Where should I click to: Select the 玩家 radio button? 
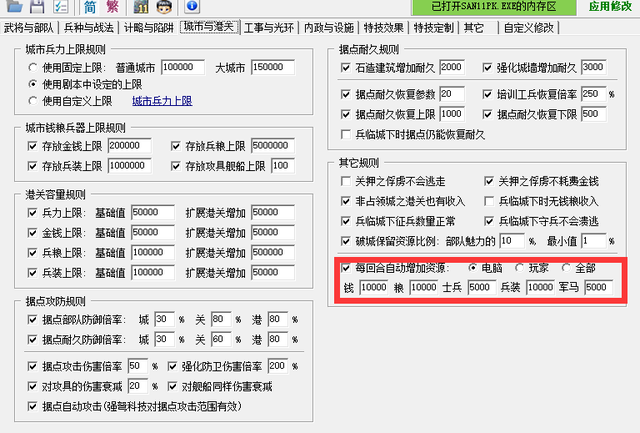pos(519,268)
